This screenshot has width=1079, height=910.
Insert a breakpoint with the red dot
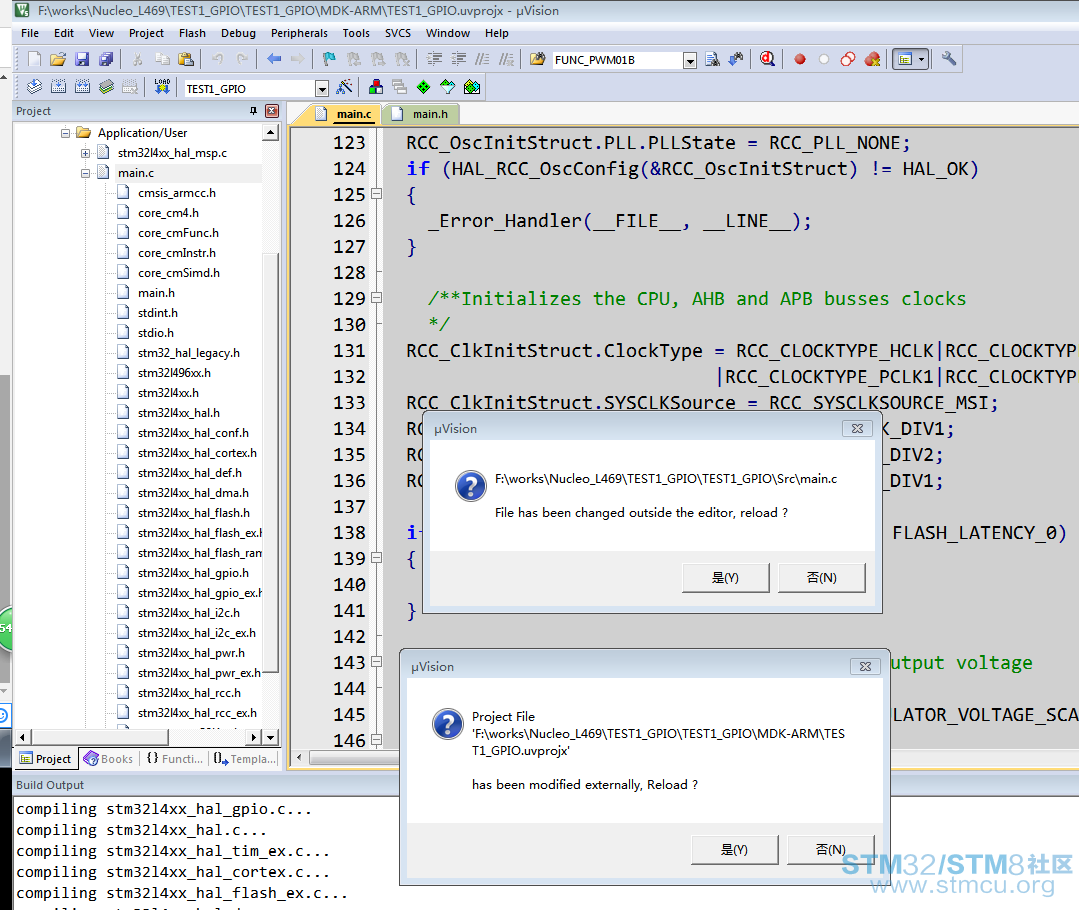[x=800, y=59]
